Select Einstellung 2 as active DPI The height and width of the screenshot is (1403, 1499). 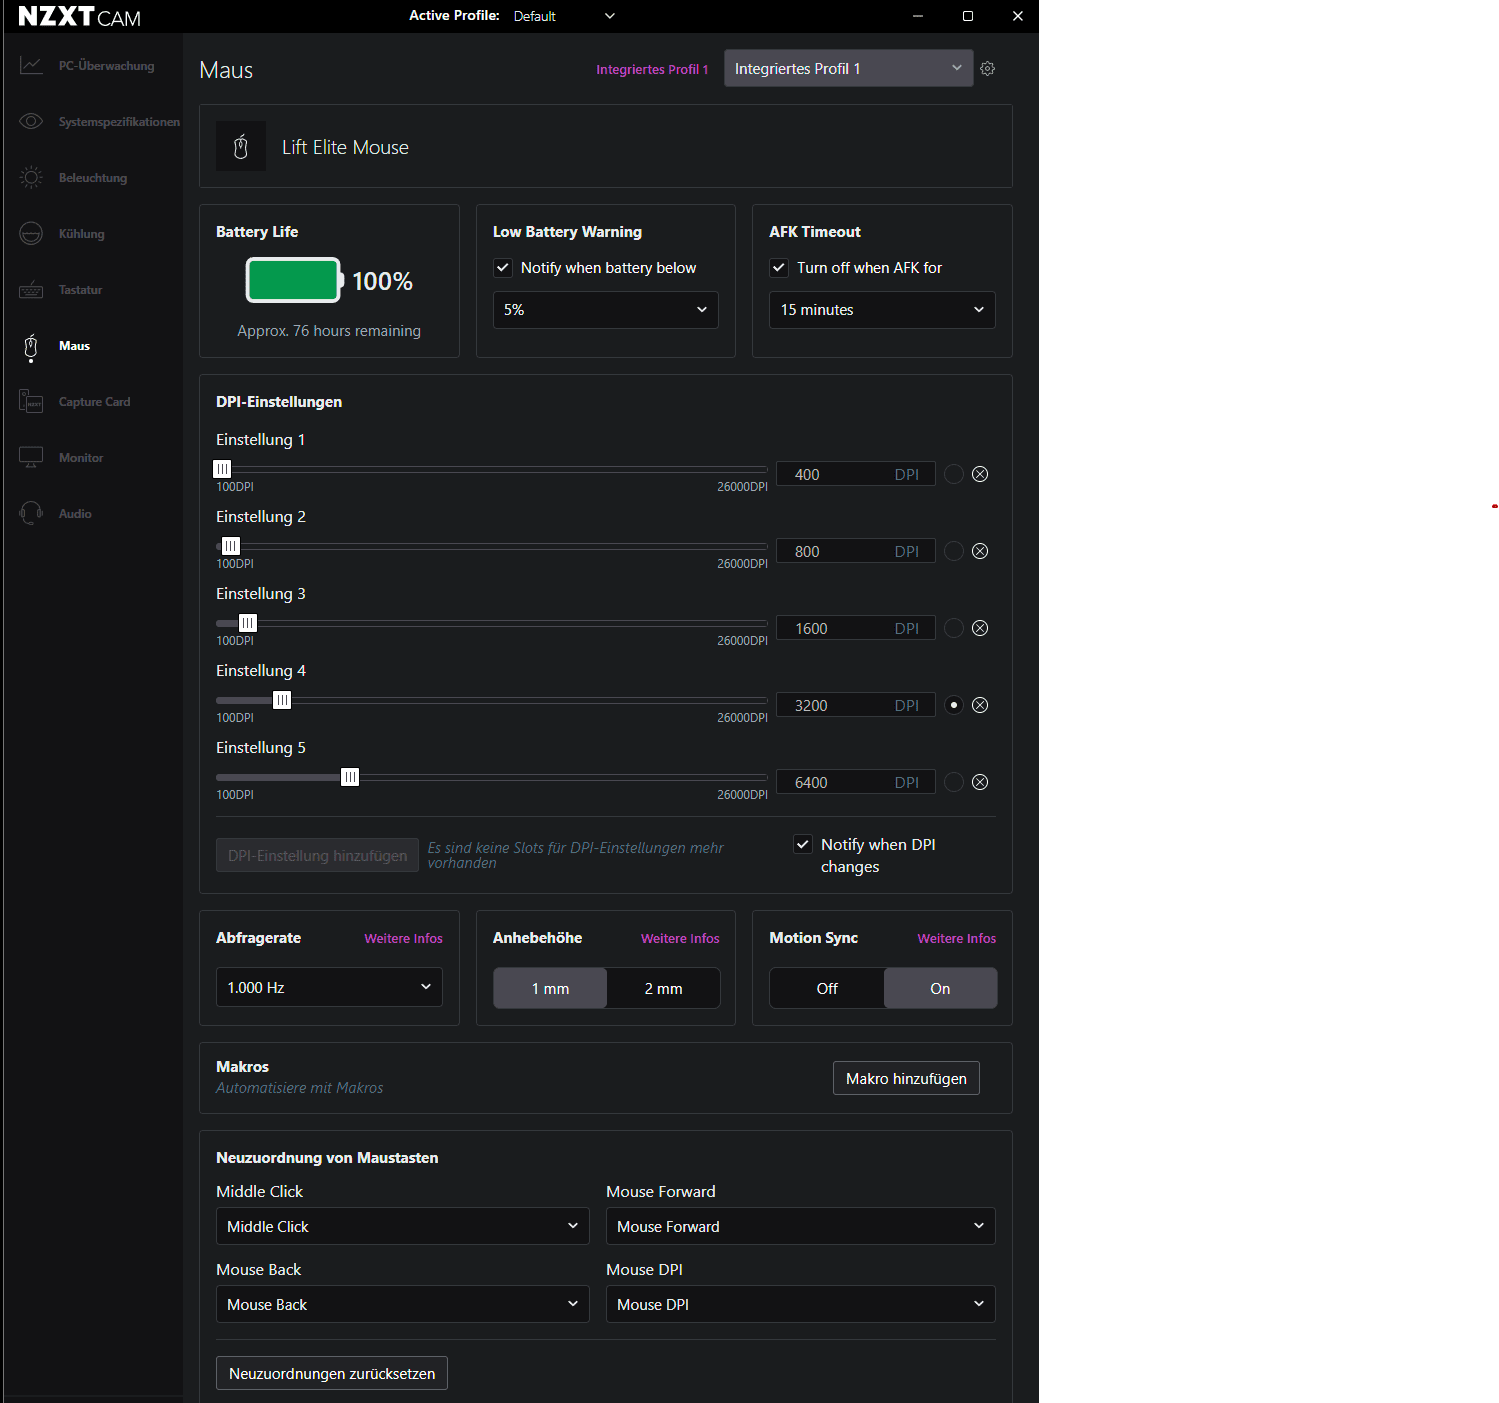pos(954,551)
